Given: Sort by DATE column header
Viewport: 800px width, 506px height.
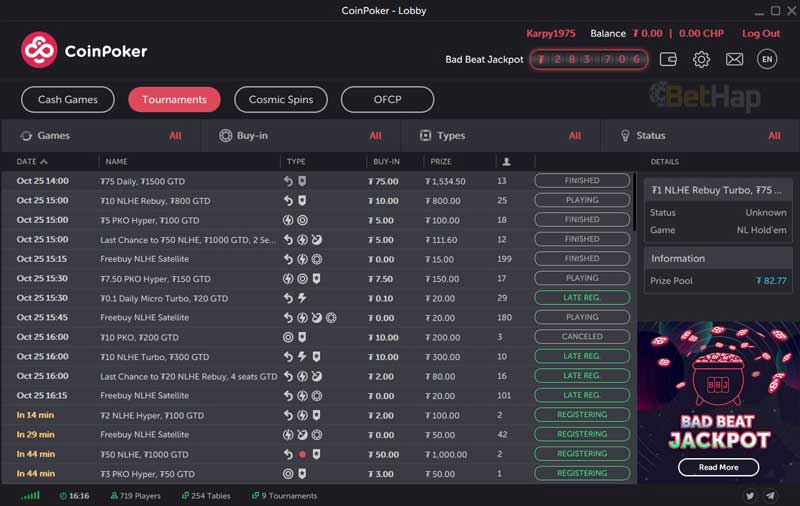Looking at the screenshot, I should (x=32, y=162).
